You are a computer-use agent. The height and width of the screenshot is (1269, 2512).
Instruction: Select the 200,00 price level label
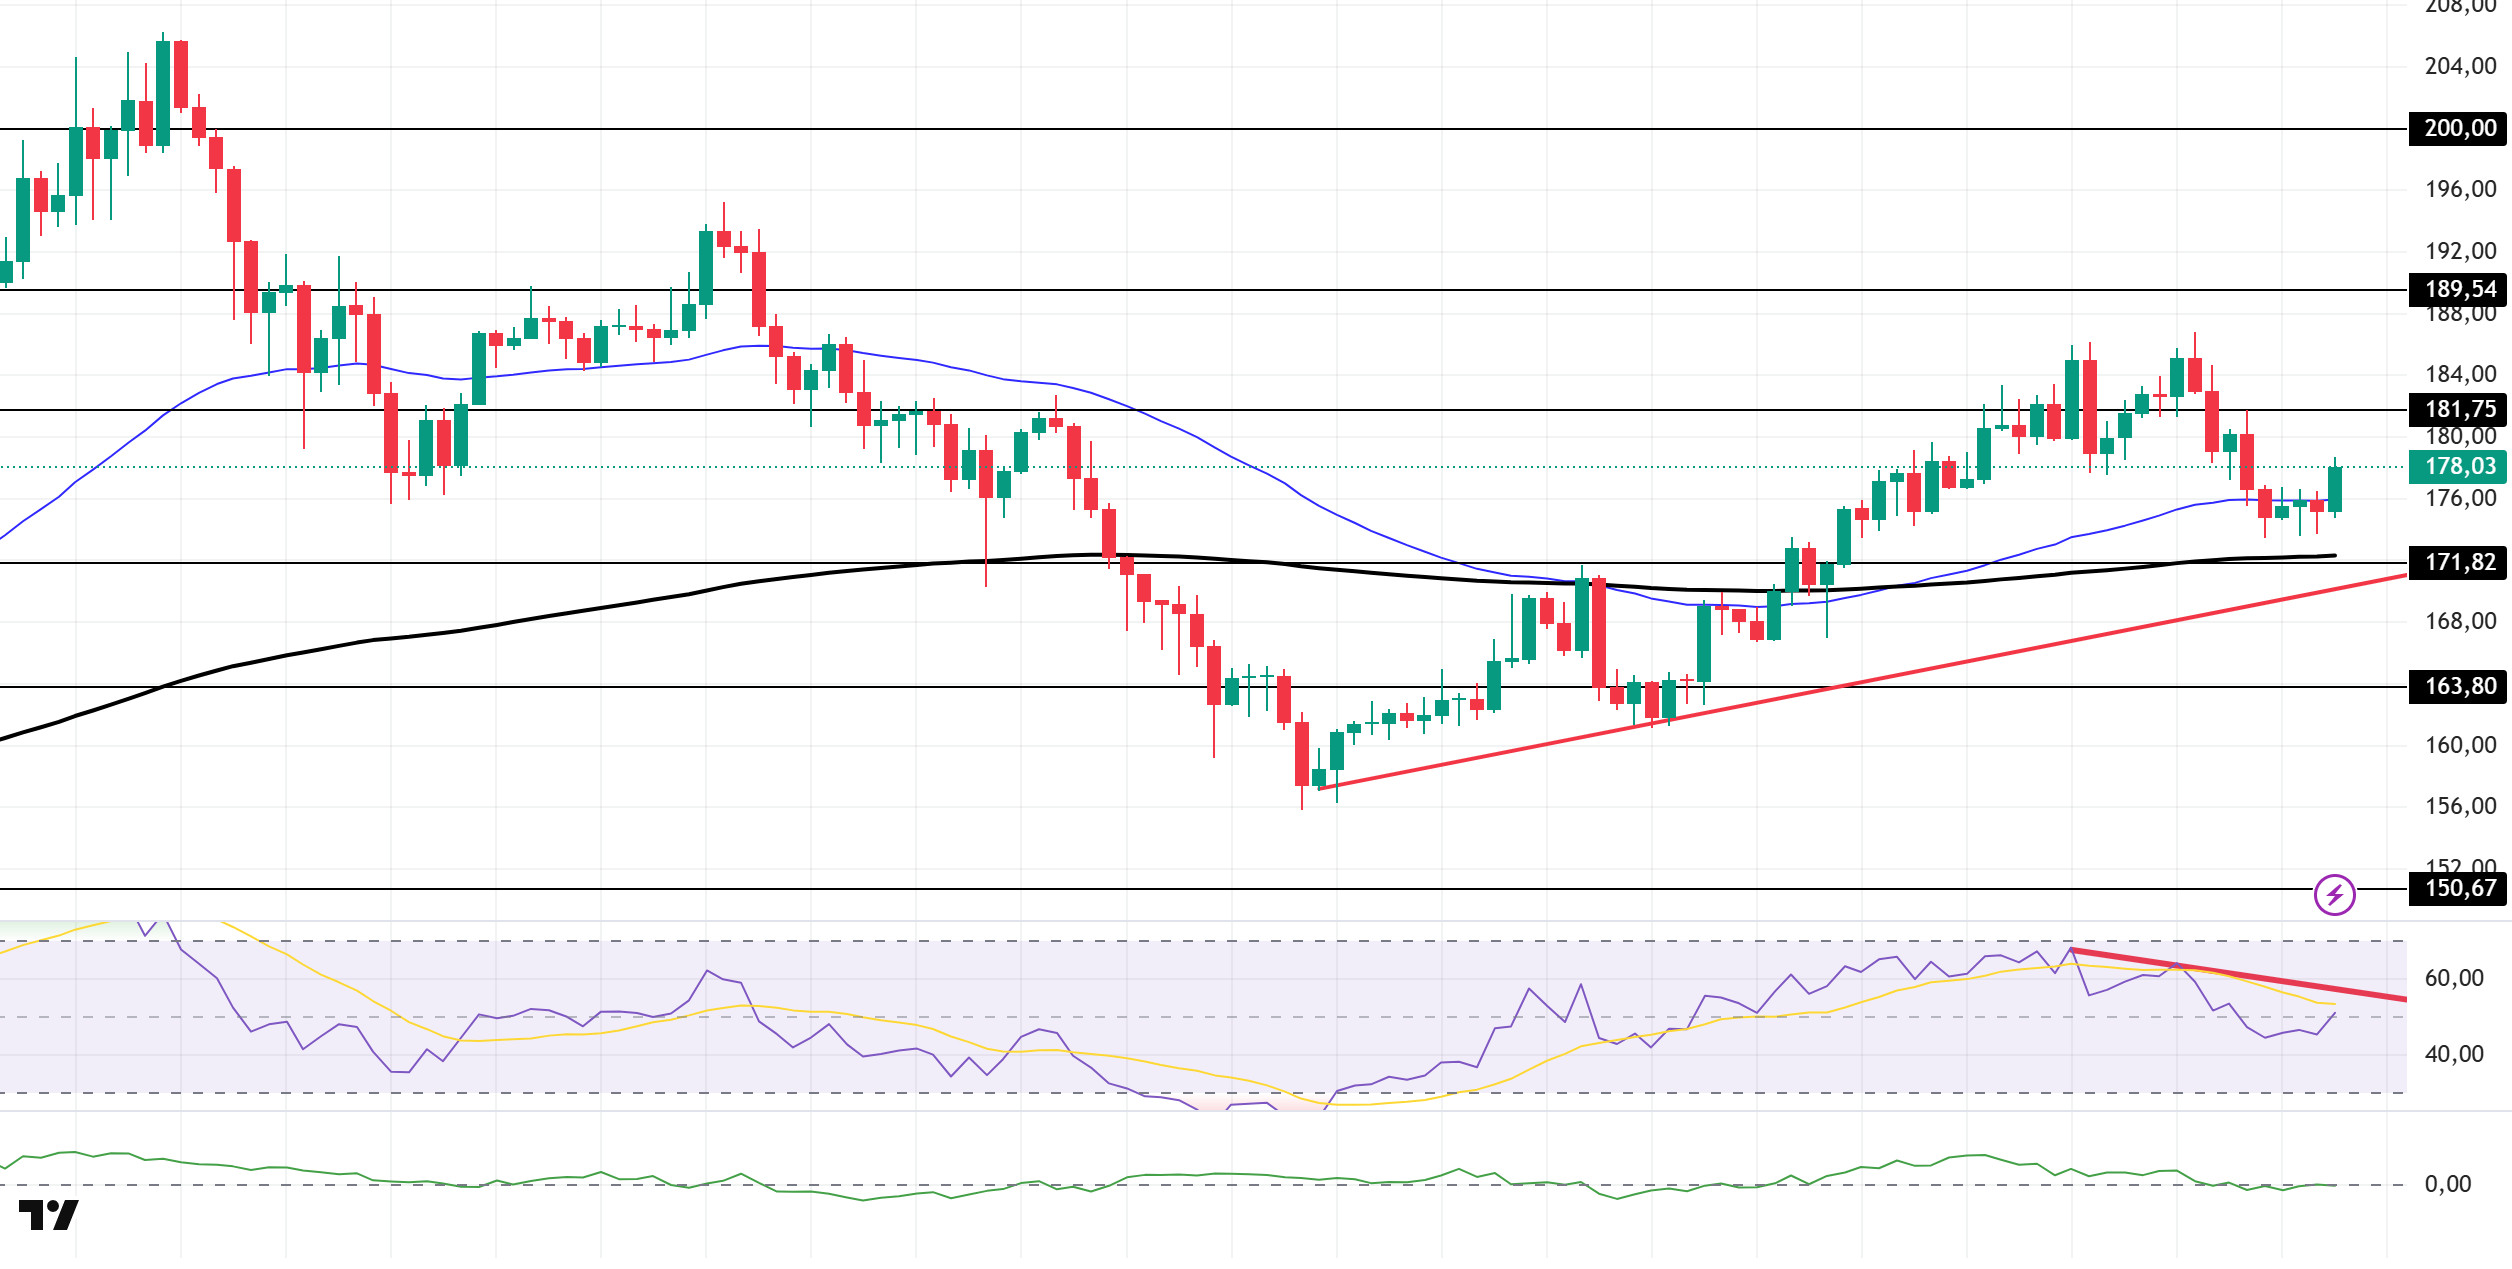pyautogui.click(x=2459, y=128)
